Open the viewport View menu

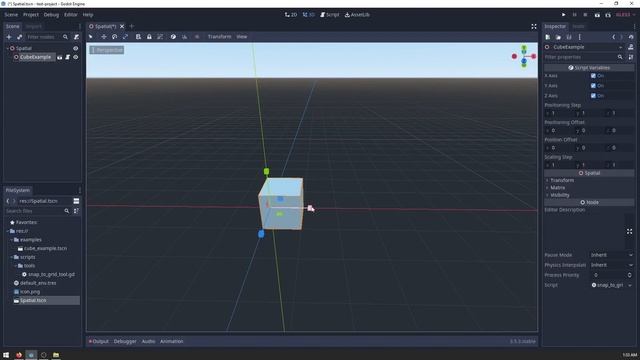[242, 37]
